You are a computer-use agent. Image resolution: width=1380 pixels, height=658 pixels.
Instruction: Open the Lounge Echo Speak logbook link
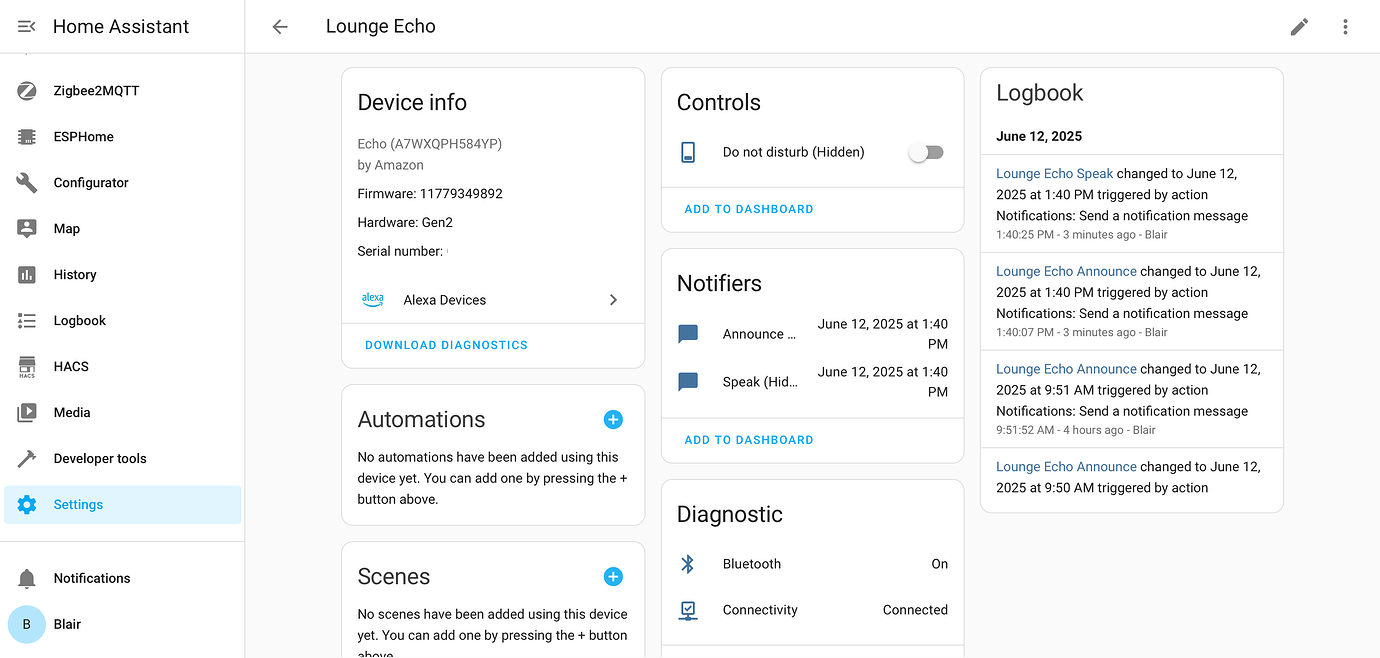click(x=1054, y=173)
